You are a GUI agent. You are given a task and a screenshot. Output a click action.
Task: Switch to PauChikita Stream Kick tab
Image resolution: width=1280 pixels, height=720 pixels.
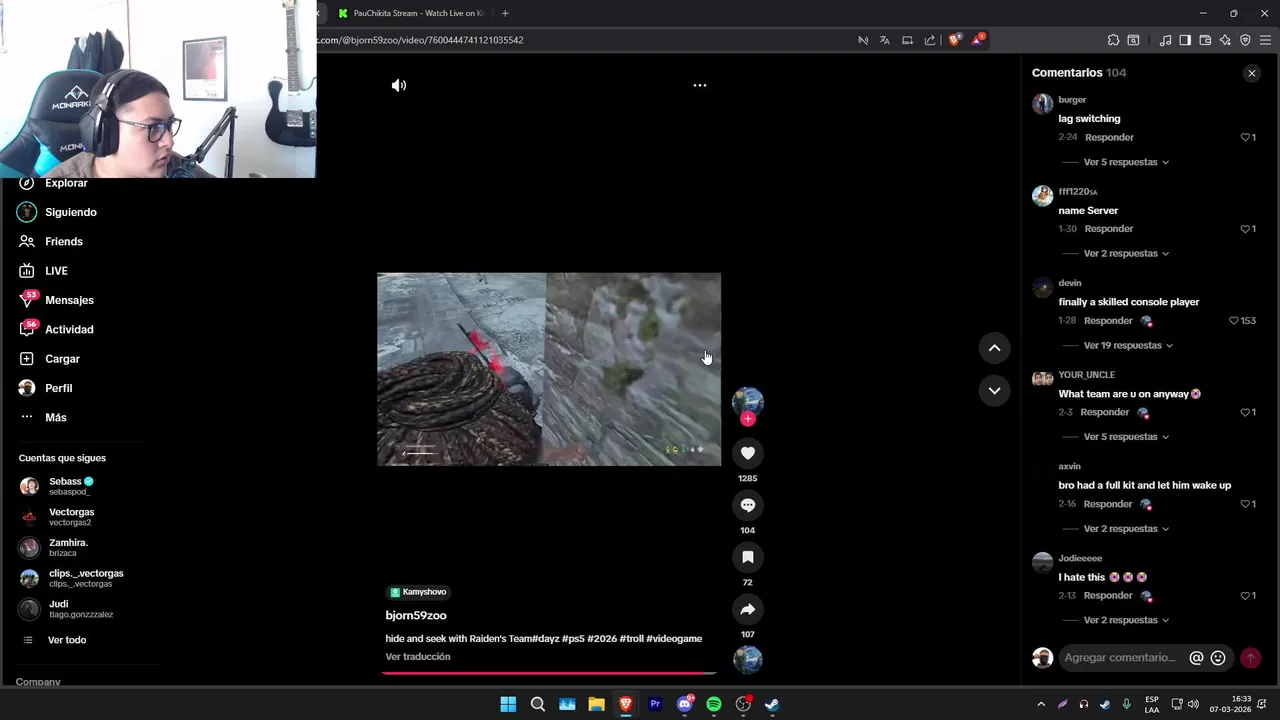pos(411,13)
